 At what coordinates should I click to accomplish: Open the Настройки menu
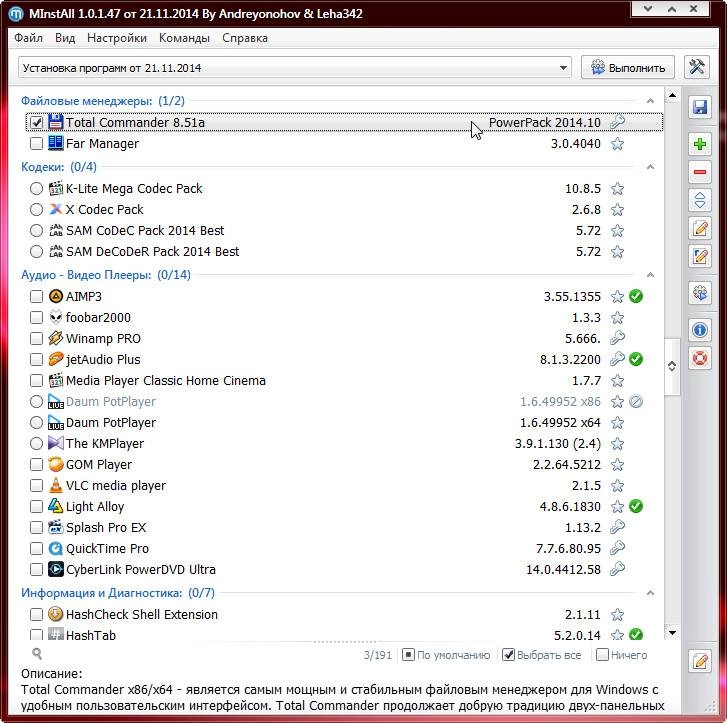point(117,38)
